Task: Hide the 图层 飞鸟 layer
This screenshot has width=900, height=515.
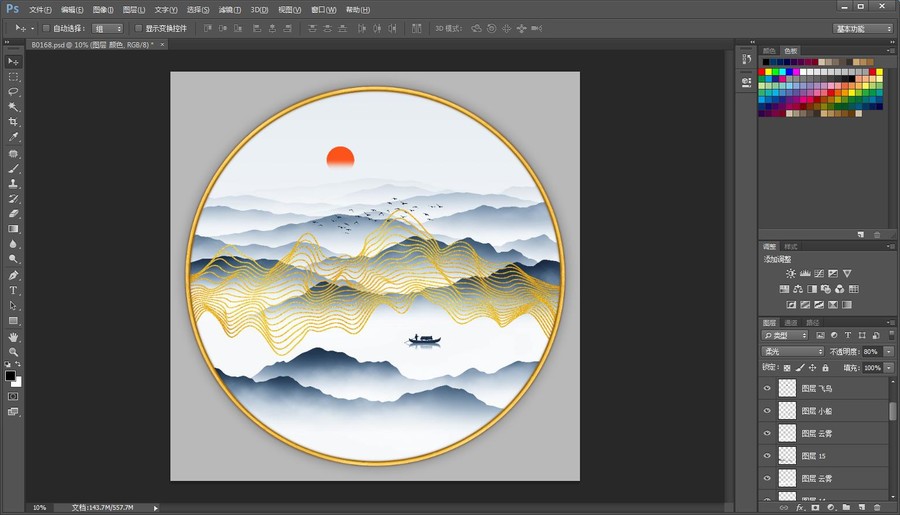Action: [x=767, y=388]
